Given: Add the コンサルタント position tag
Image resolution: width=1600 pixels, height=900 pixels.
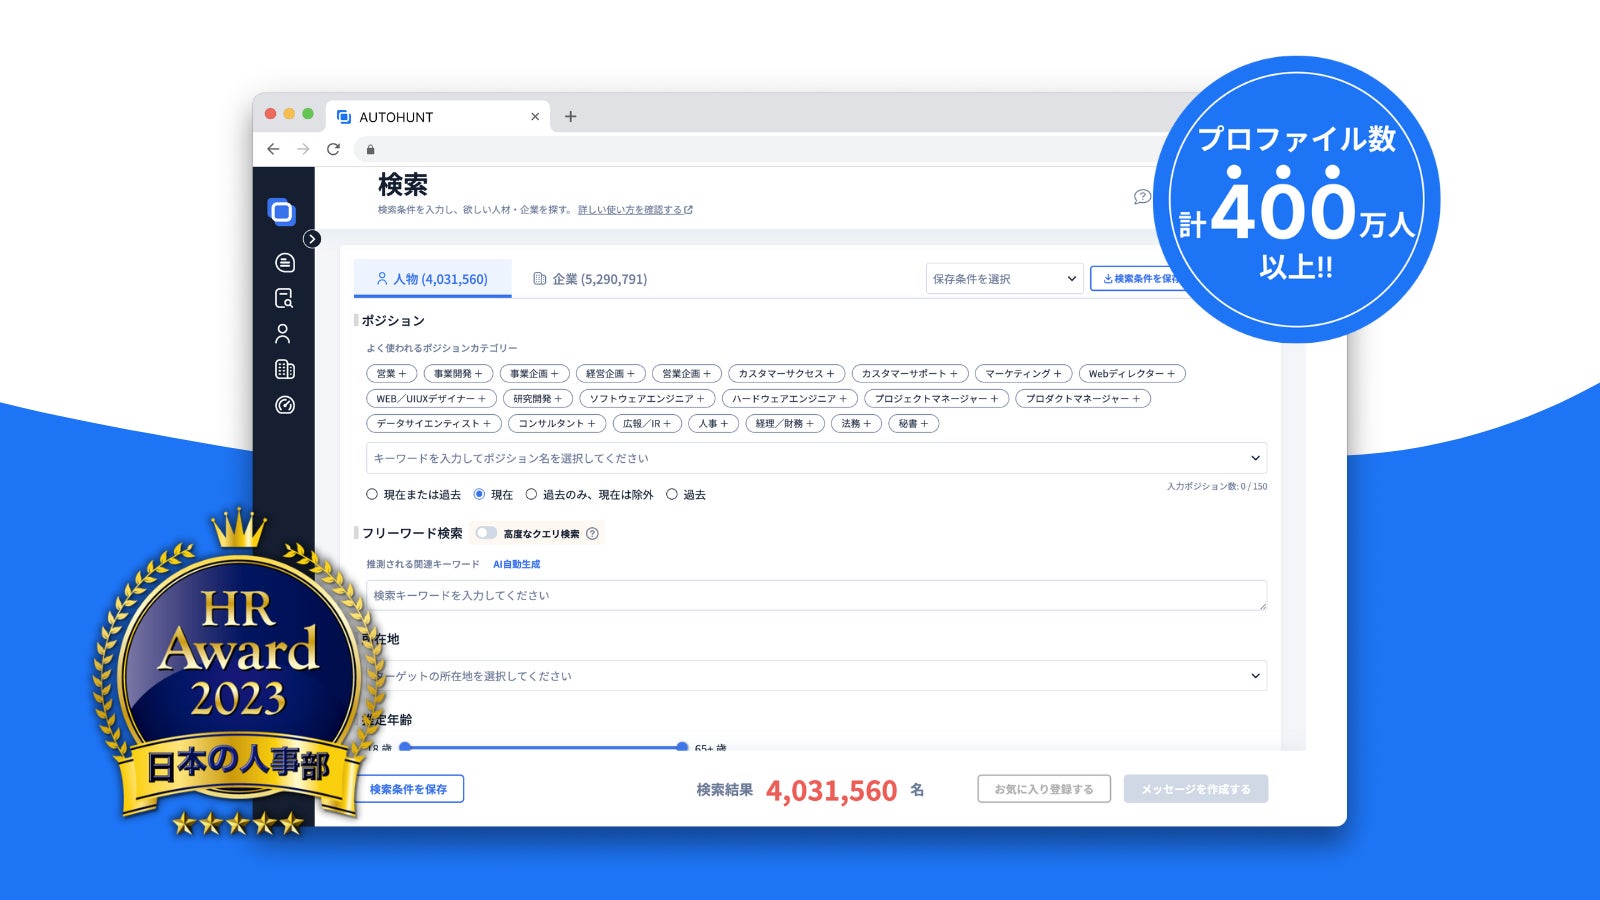Looking at the screenshot, I should 557,424.
